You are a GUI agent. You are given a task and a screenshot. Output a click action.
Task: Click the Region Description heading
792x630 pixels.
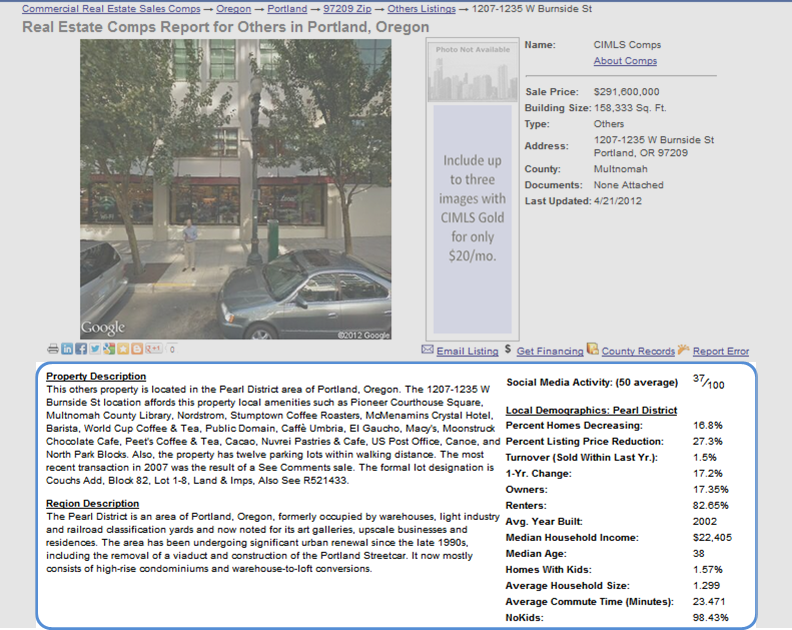click(92, 504)
